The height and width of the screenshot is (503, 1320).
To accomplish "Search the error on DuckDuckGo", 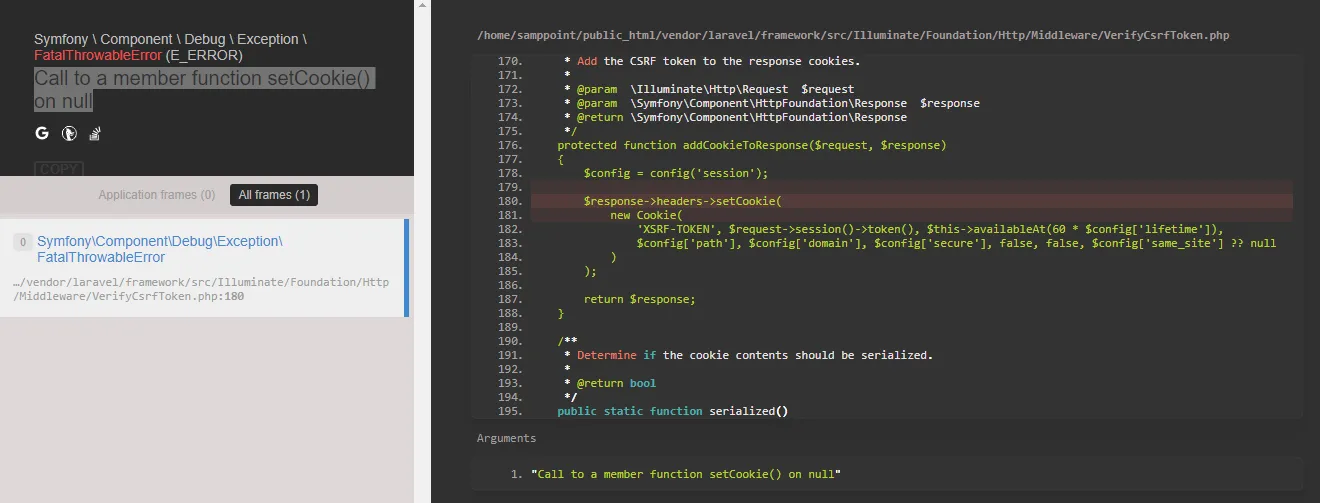I will 69,133.
